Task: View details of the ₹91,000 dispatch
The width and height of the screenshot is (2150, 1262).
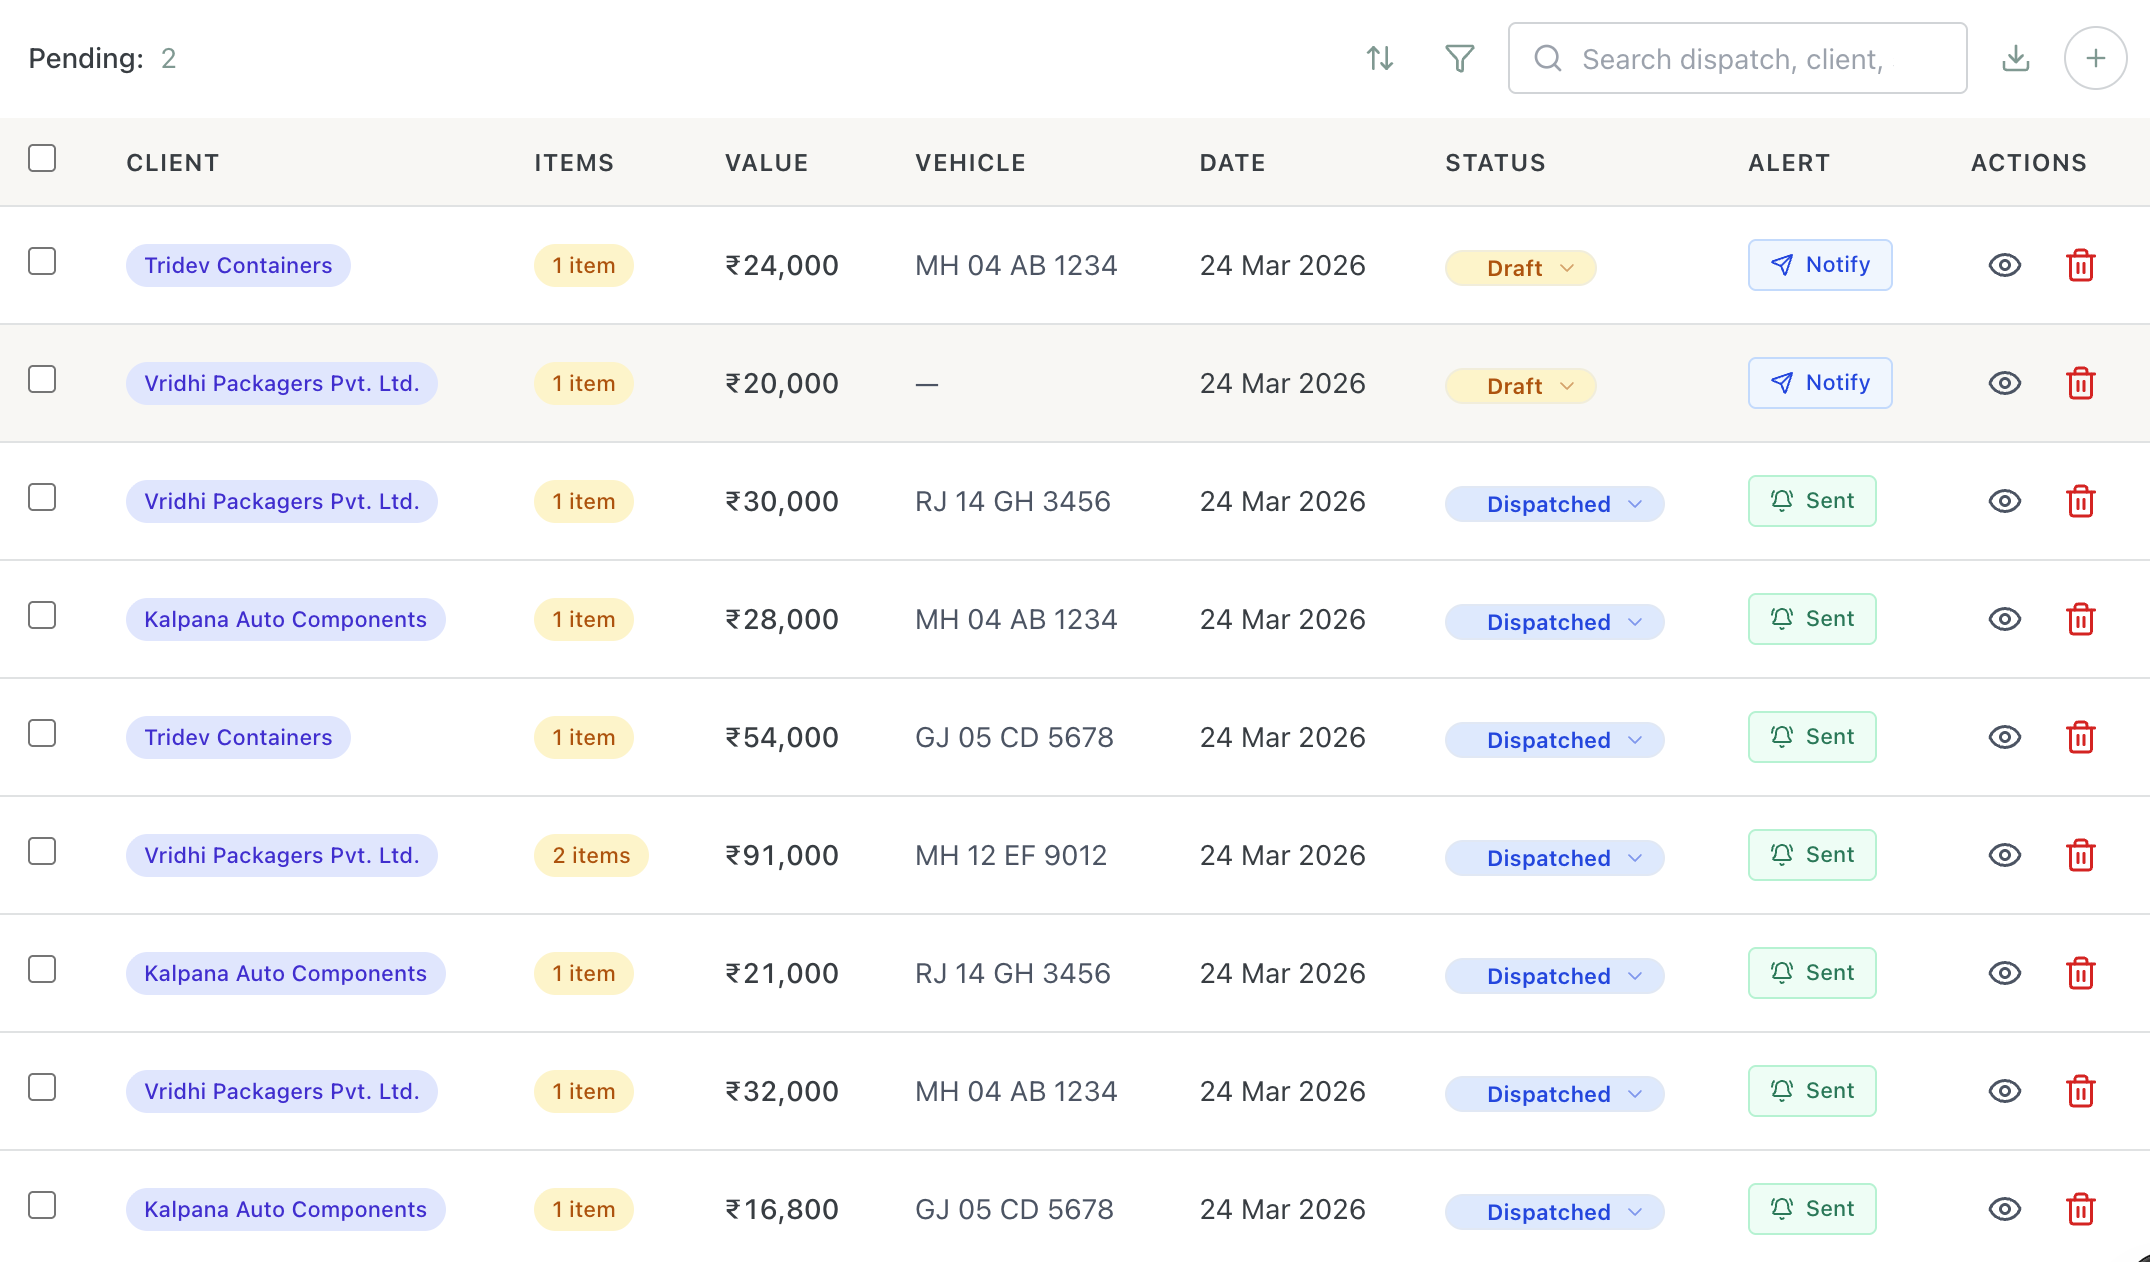Action: click(x=2004, y=855)
